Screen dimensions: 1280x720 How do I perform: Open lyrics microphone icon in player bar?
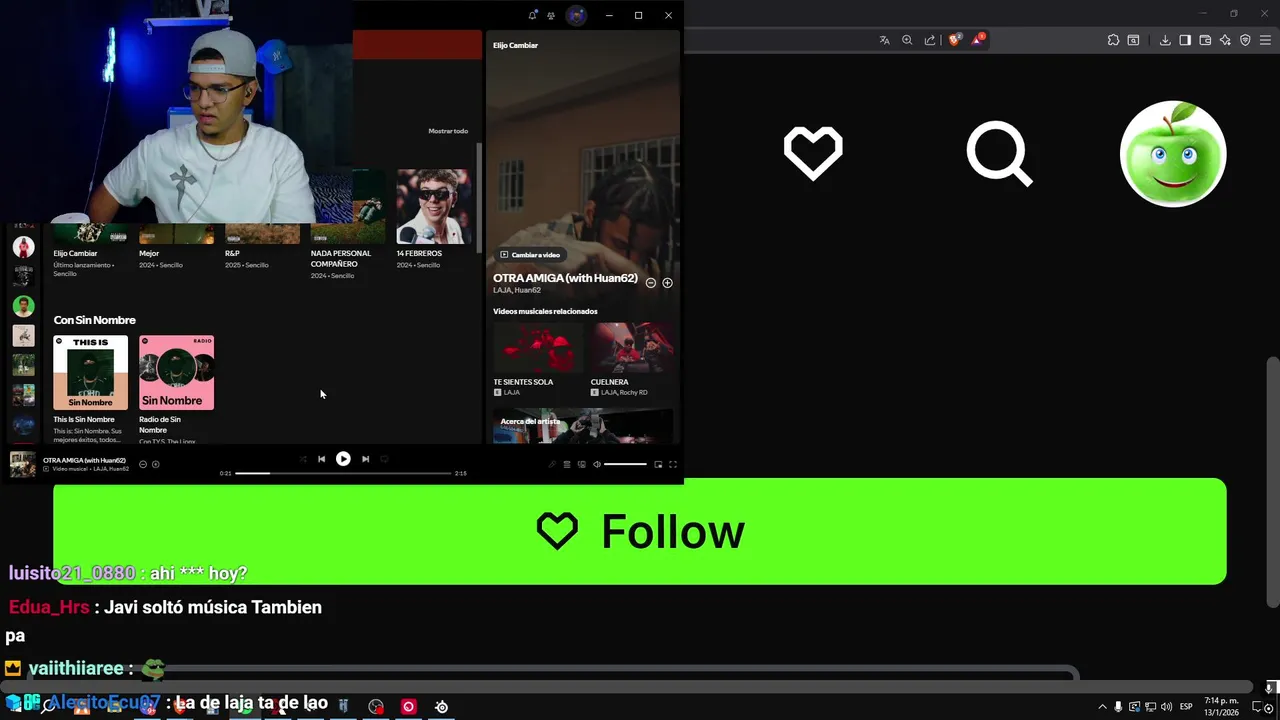coord(552,464)
